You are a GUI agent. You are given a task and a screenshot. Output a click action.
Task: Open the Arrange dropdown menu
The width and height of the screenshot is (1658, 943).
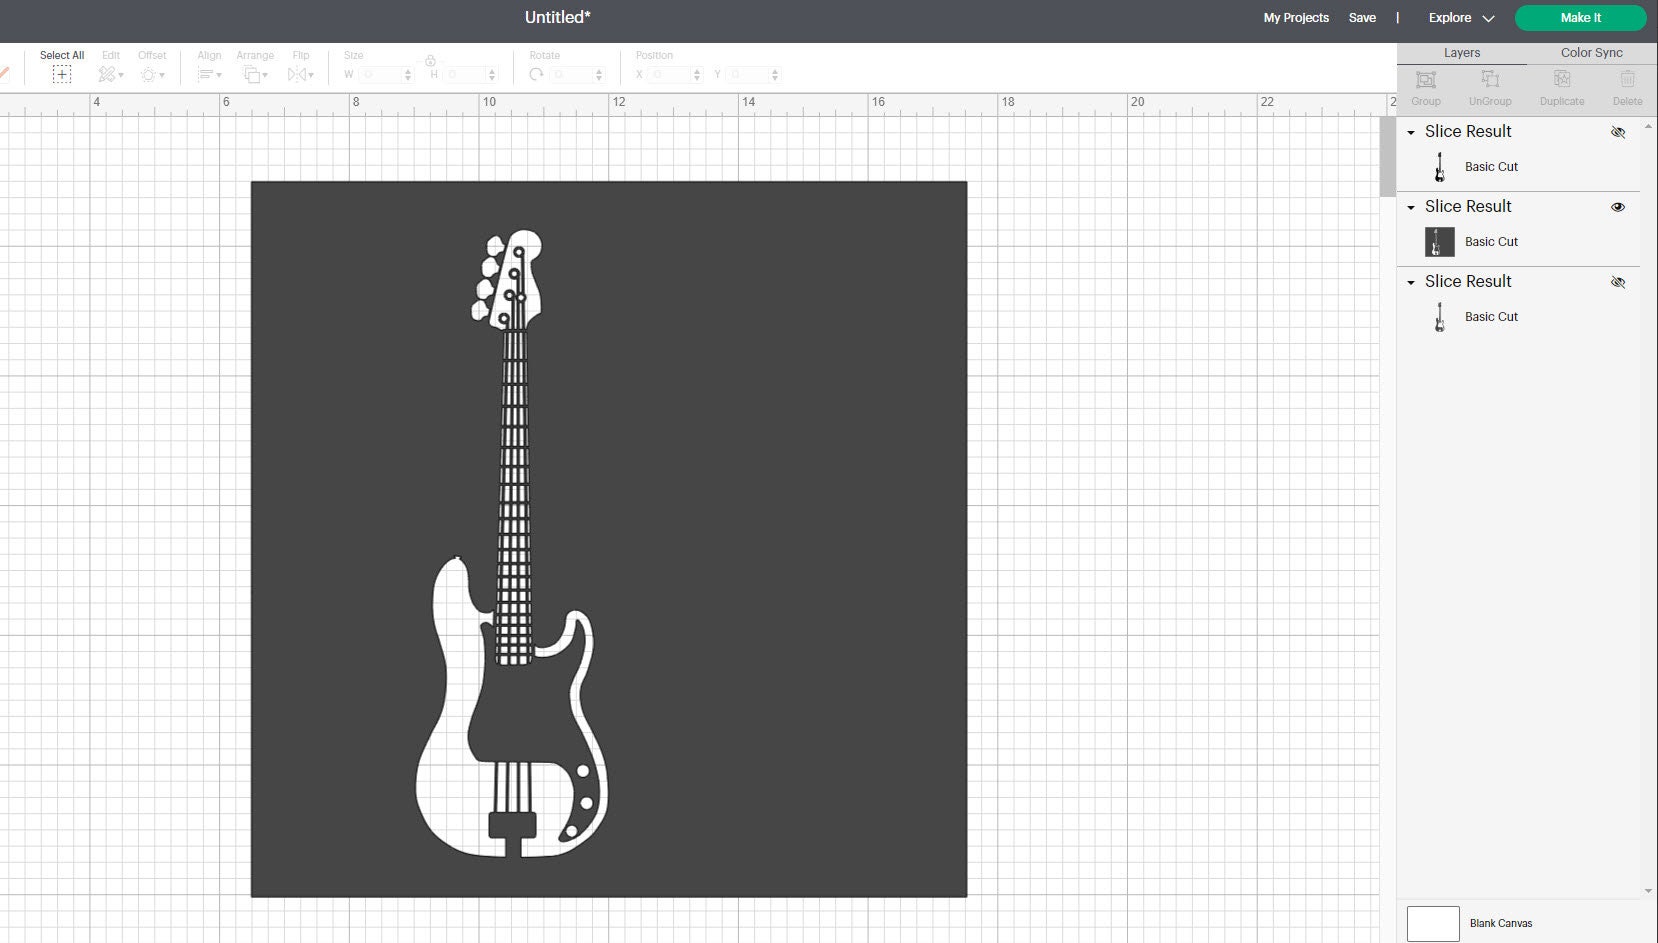[x=255, y=73]
